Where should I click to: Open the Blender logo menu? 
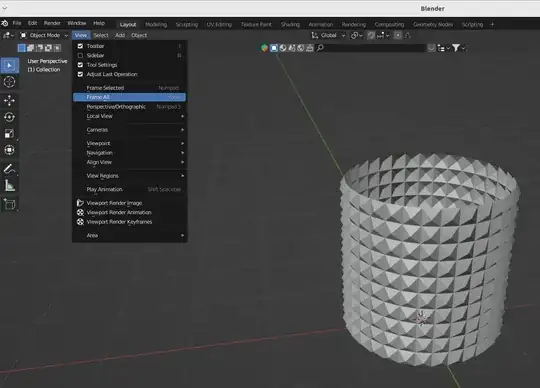pos(5,23)
